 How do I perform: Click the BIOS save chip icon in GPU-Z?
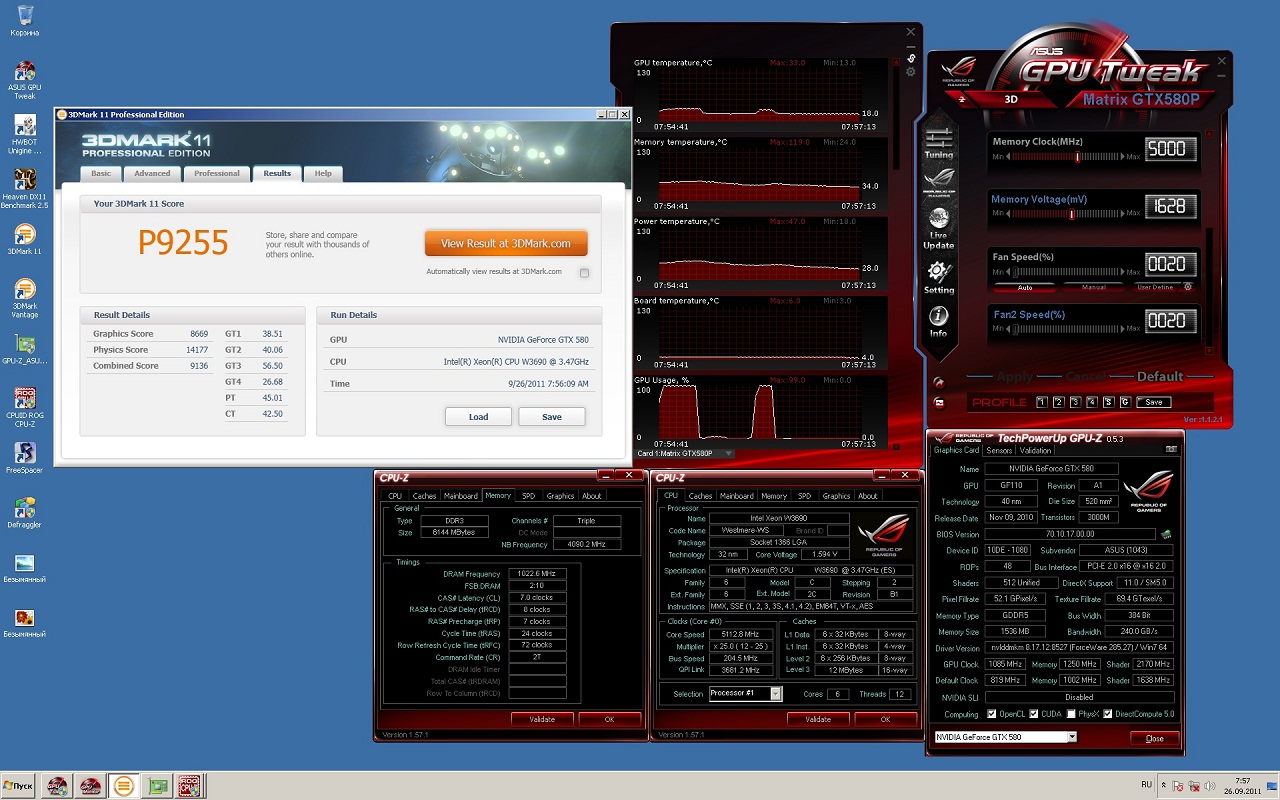pyautogui.click(x=1165, y=535)
